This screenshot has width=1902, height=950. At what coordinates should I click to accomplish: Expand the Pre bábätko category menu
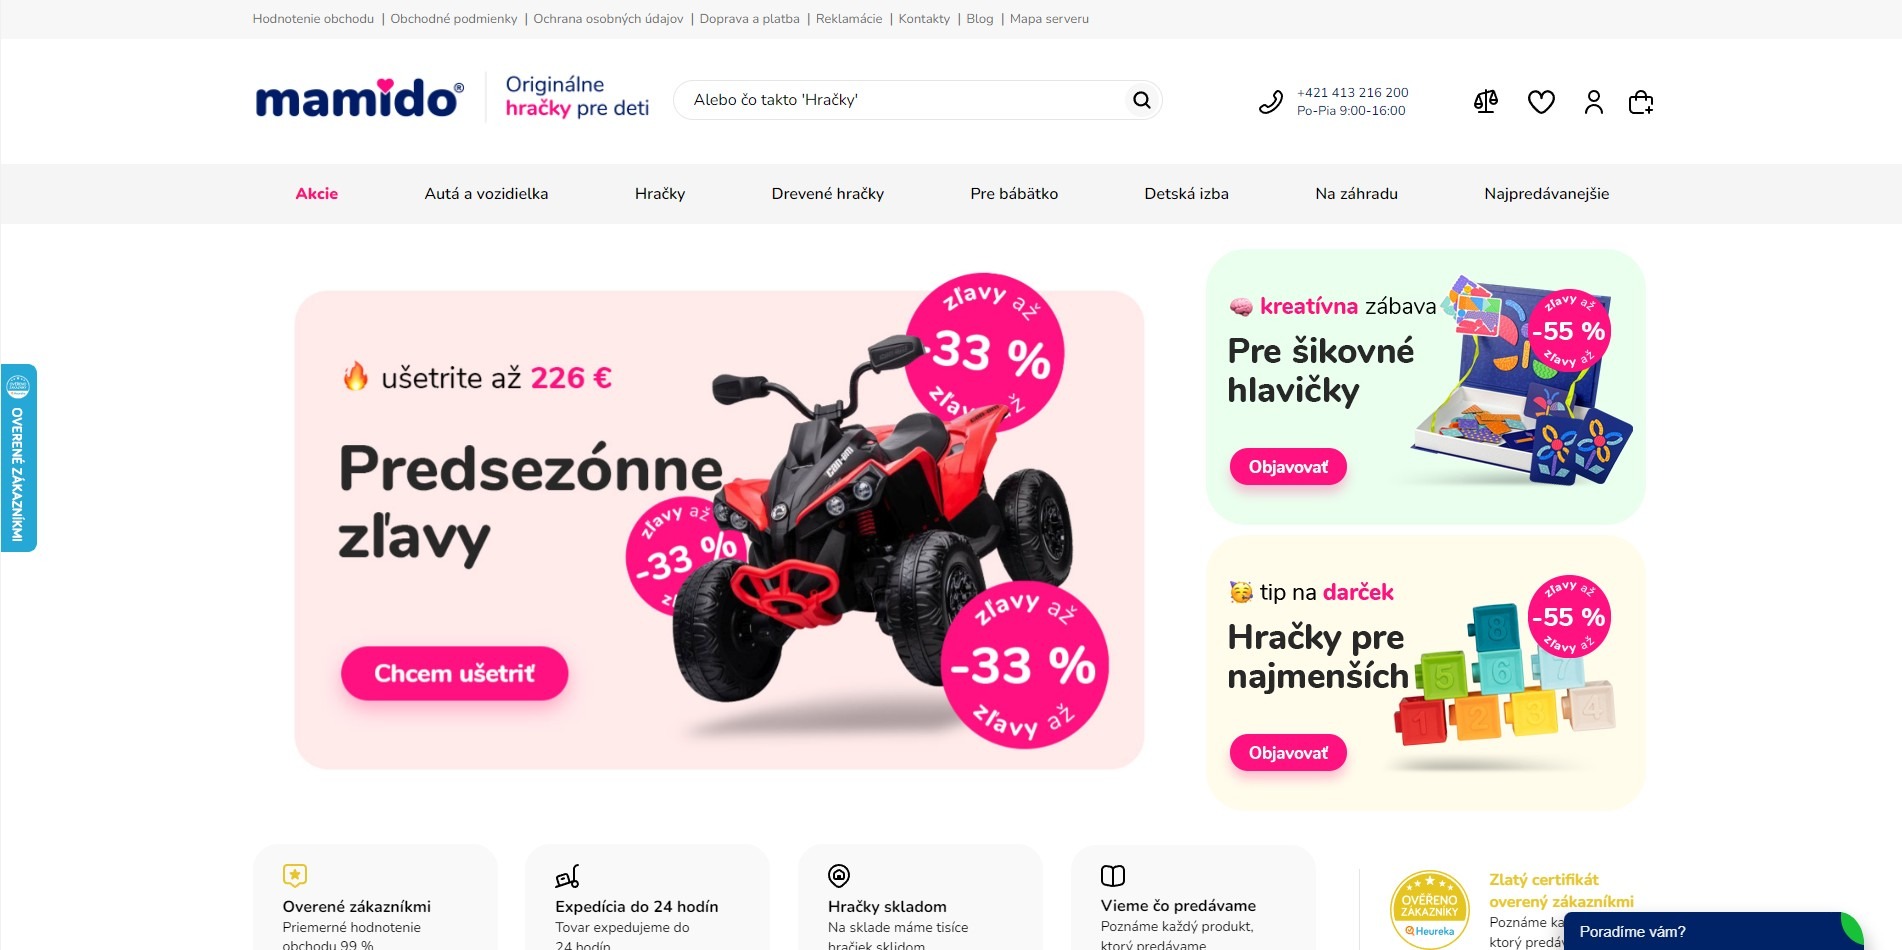1014,194
